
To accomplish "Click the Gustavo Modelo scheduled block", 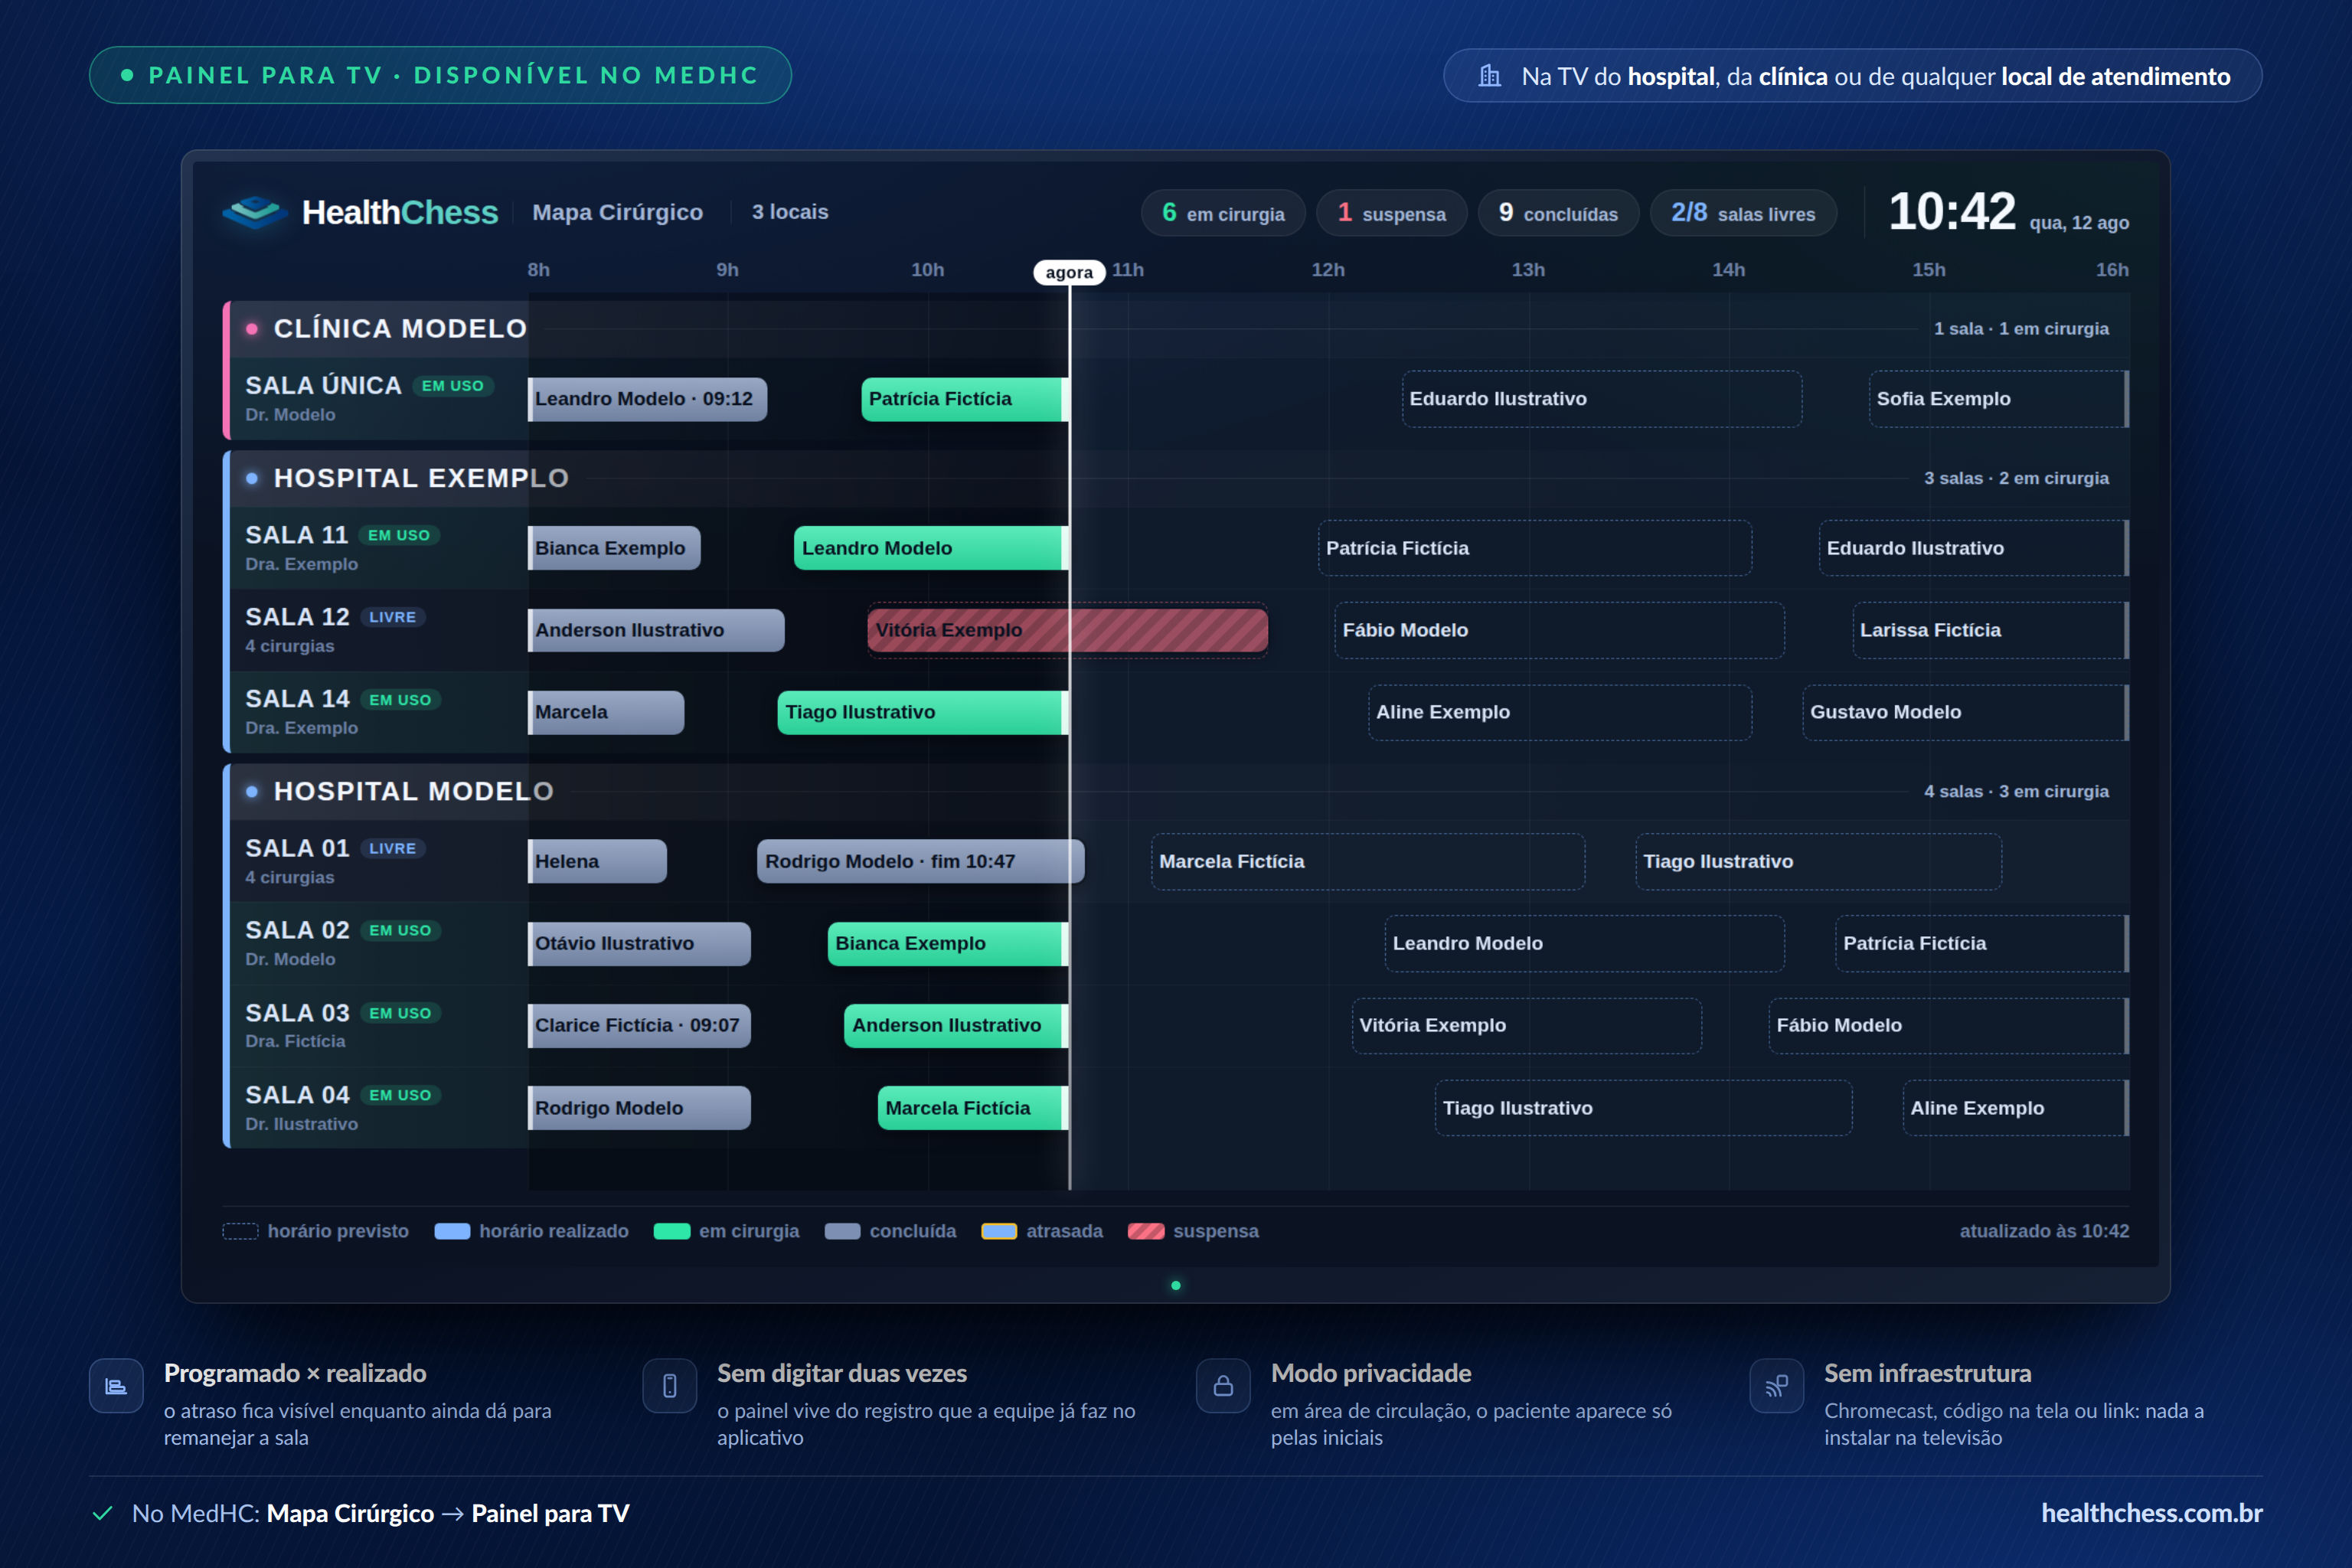I will pos(1965,713).
